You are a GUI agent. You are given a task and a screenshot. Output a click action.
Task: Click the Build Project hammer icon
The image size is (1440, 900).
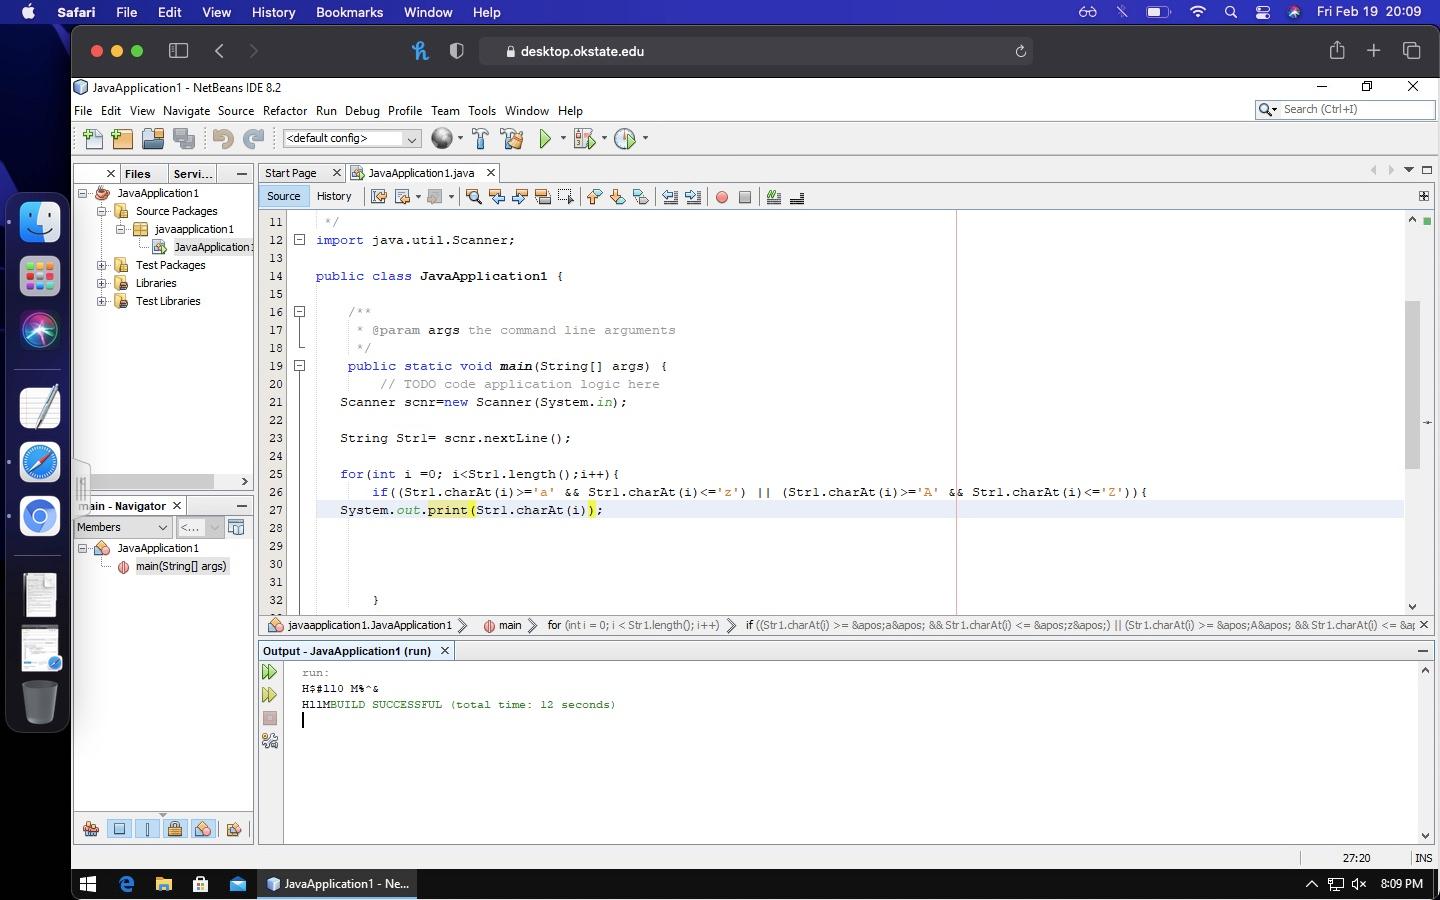[x=480, y=139]
